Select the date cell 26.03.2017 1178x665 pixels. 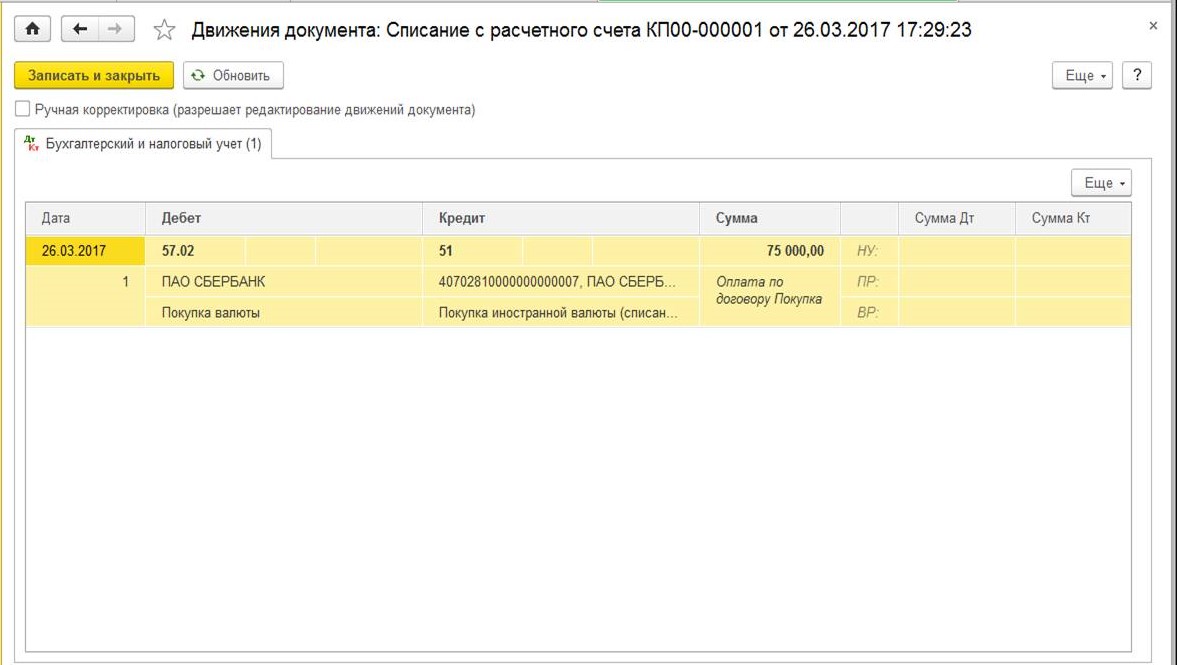pos(74,251)
